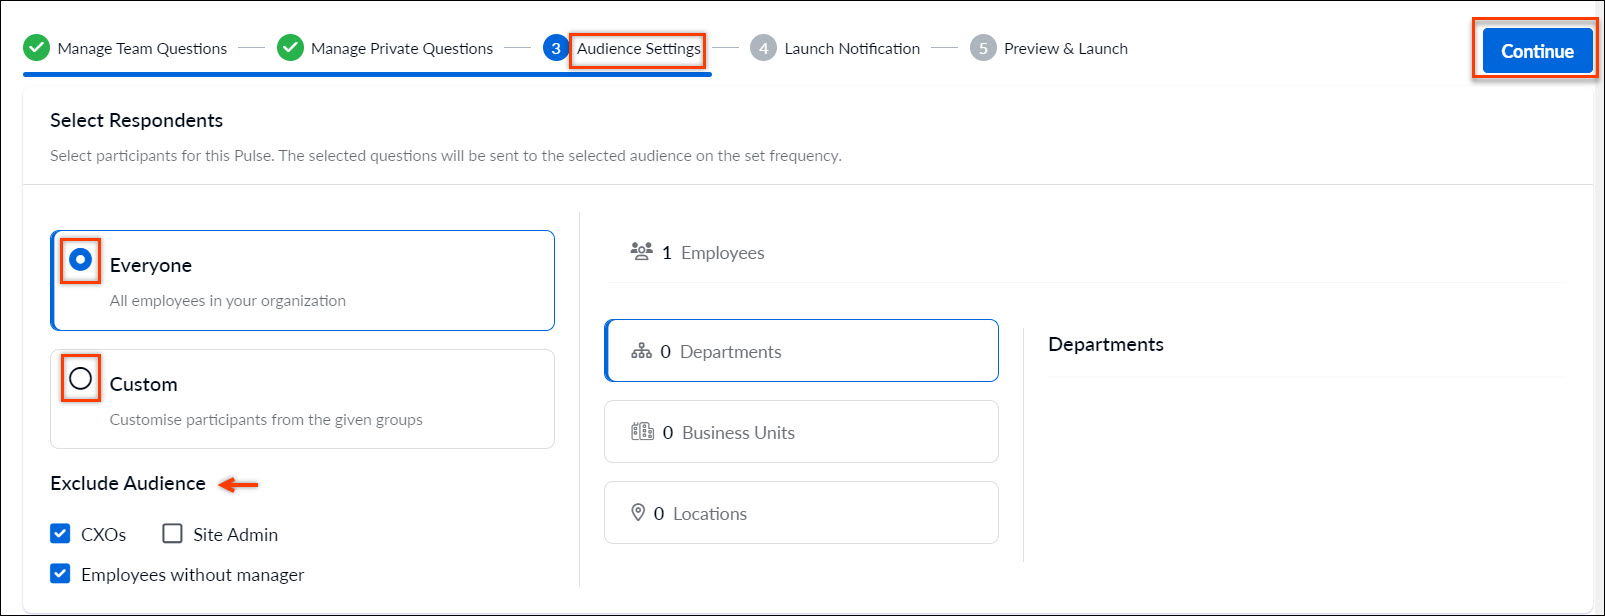Click the Exclude Audience heading

click(128, 483)
